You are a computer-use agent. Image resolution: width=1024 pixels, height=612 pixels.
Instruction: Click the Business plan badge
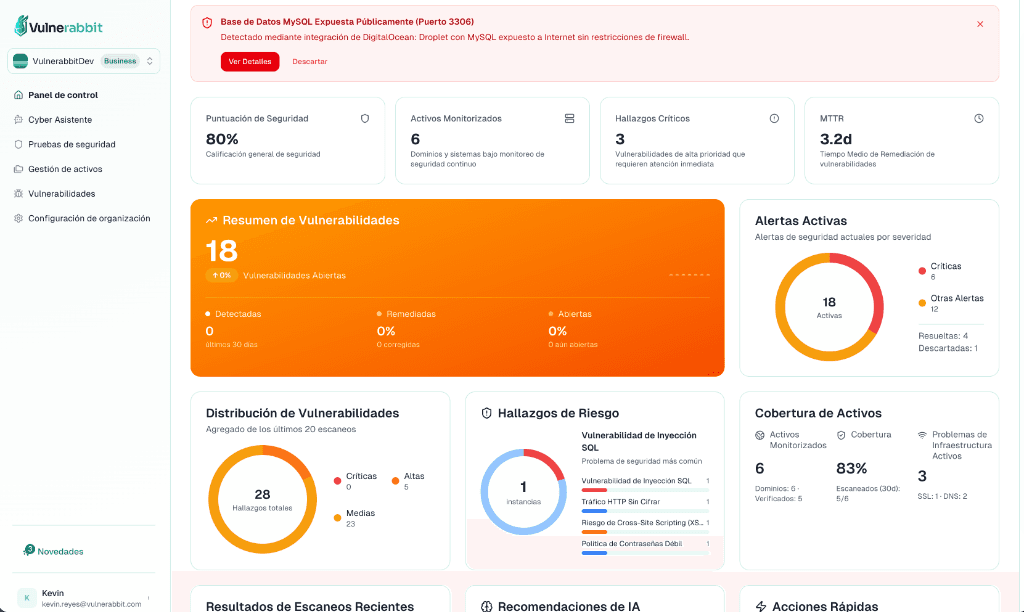[x=120, y=61]
